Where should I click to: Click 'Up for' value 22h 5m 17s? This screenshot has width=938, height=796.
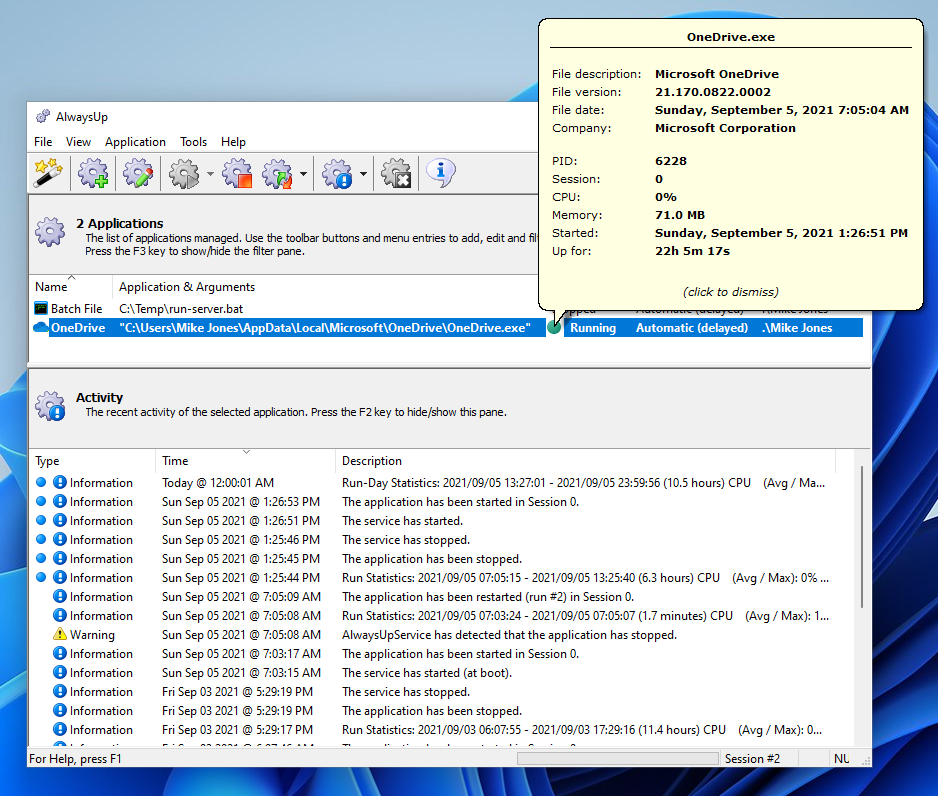tap(692, 251)
